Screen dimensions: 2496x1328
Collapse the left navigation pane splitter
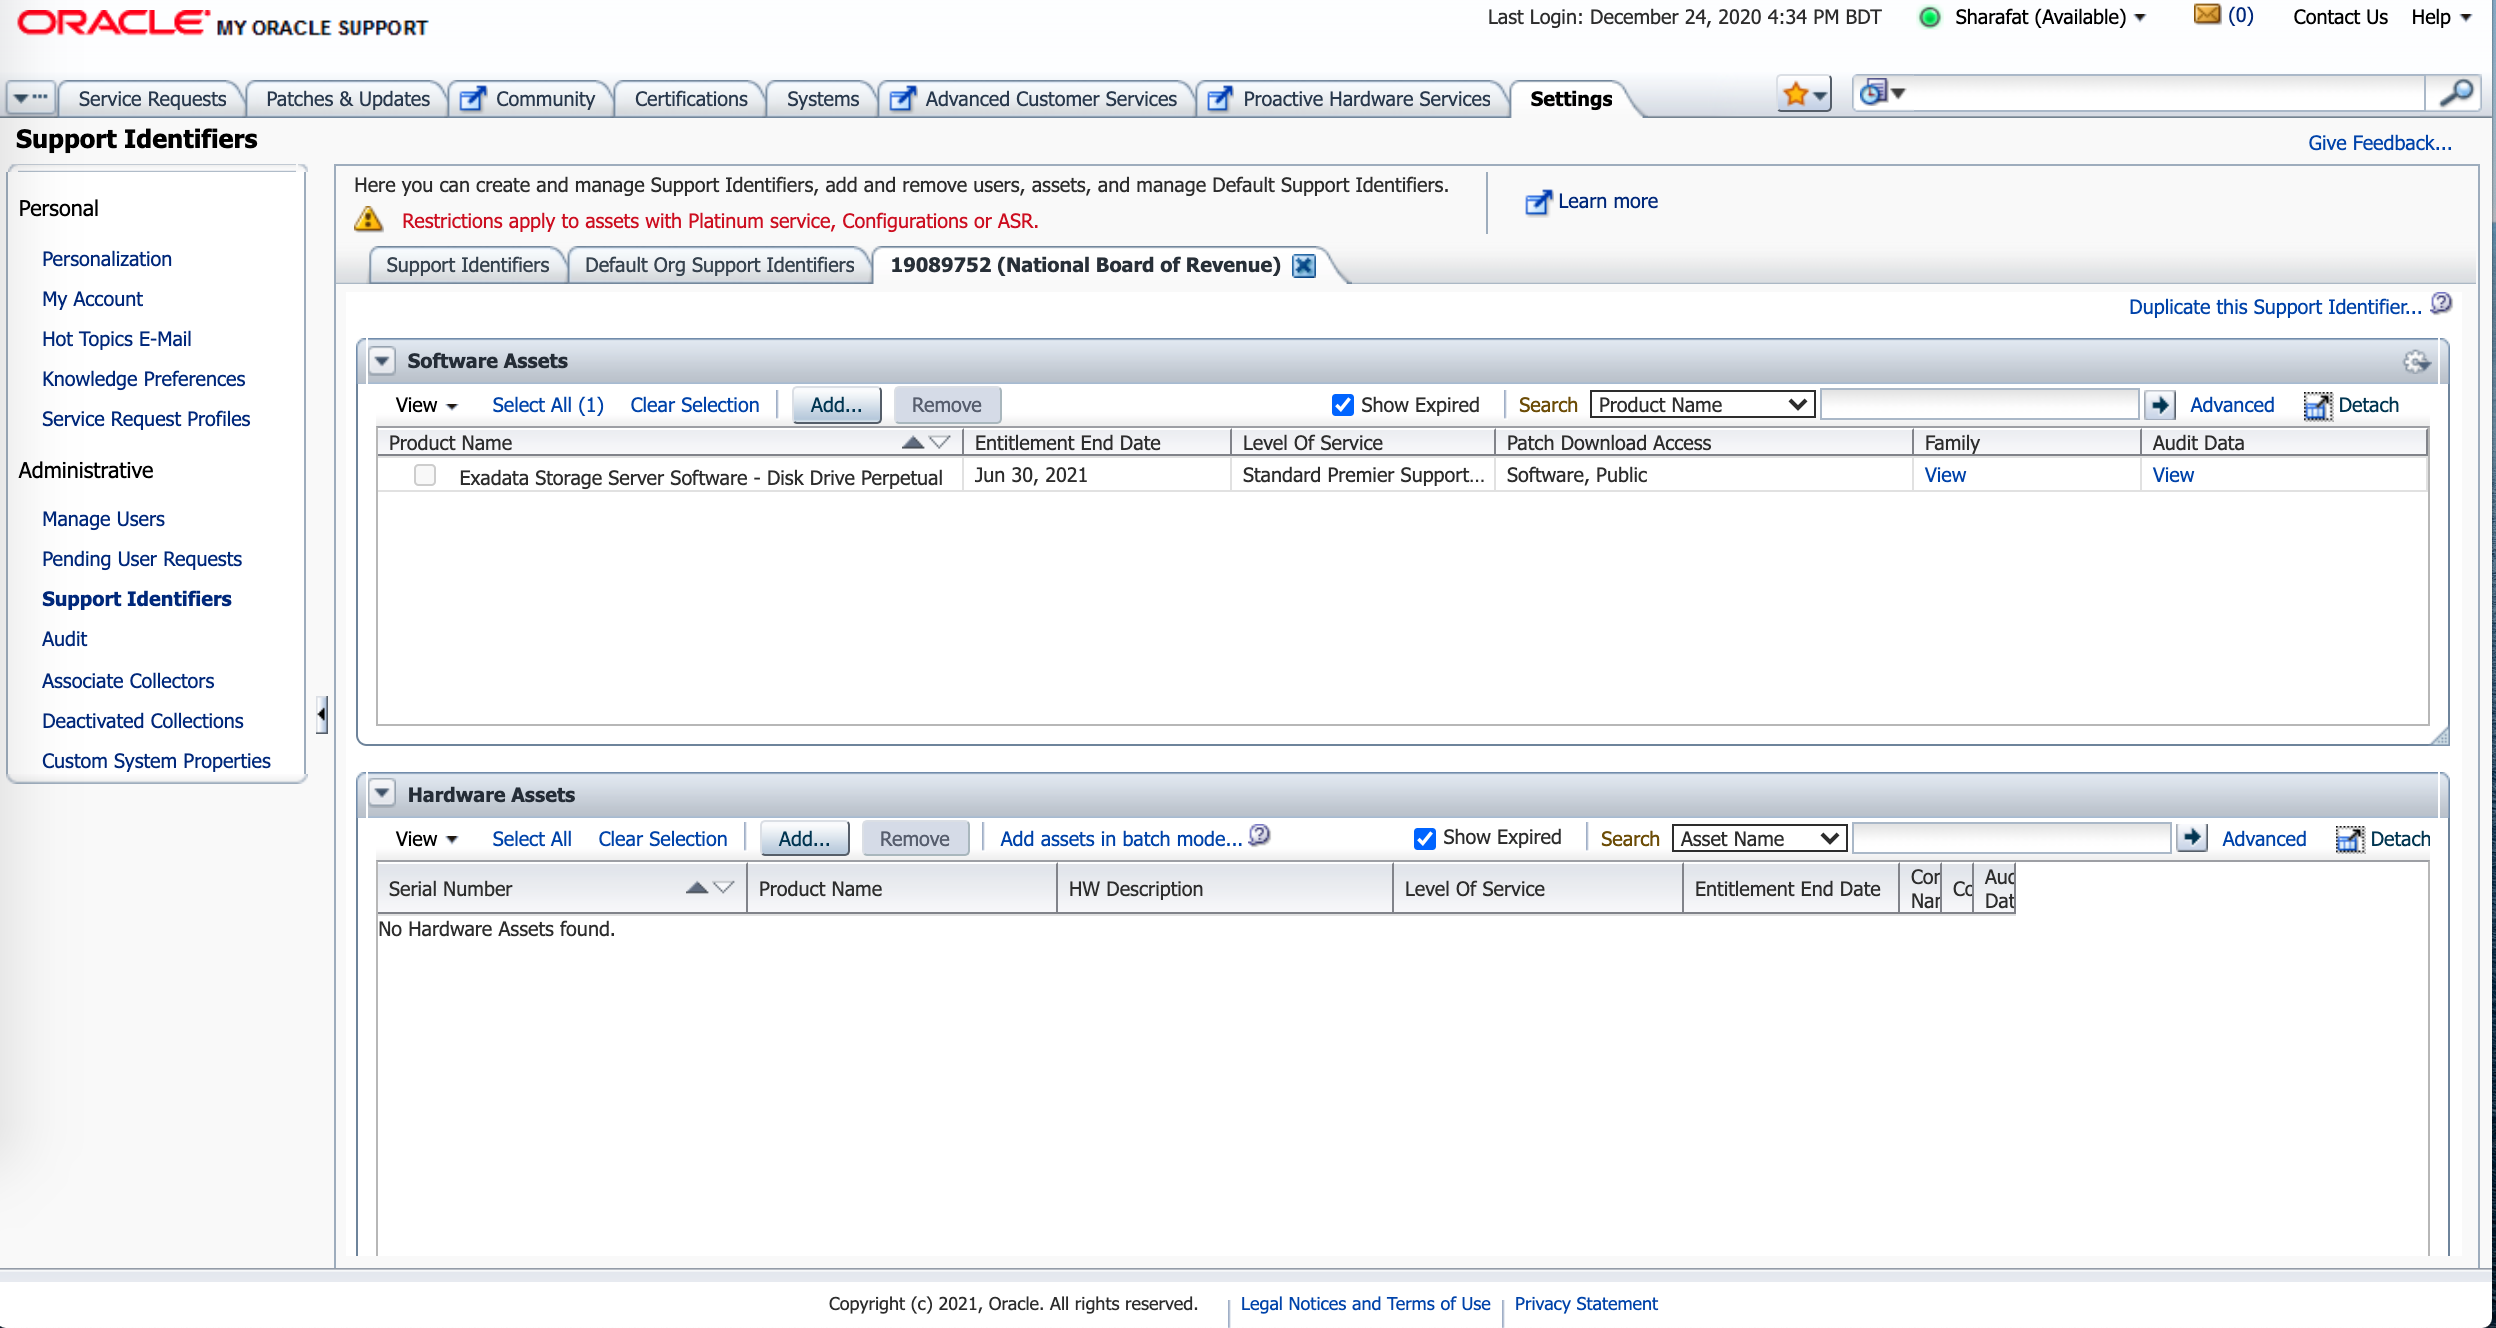(321, 714)
